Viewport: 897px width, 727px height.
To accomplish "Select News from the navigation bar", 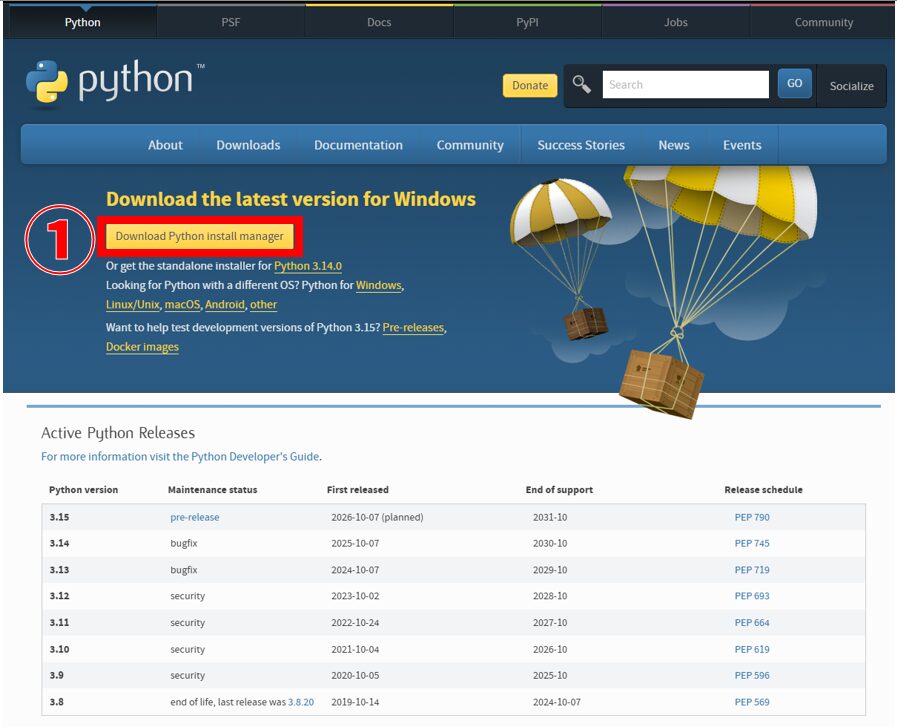I will (673, 145).
